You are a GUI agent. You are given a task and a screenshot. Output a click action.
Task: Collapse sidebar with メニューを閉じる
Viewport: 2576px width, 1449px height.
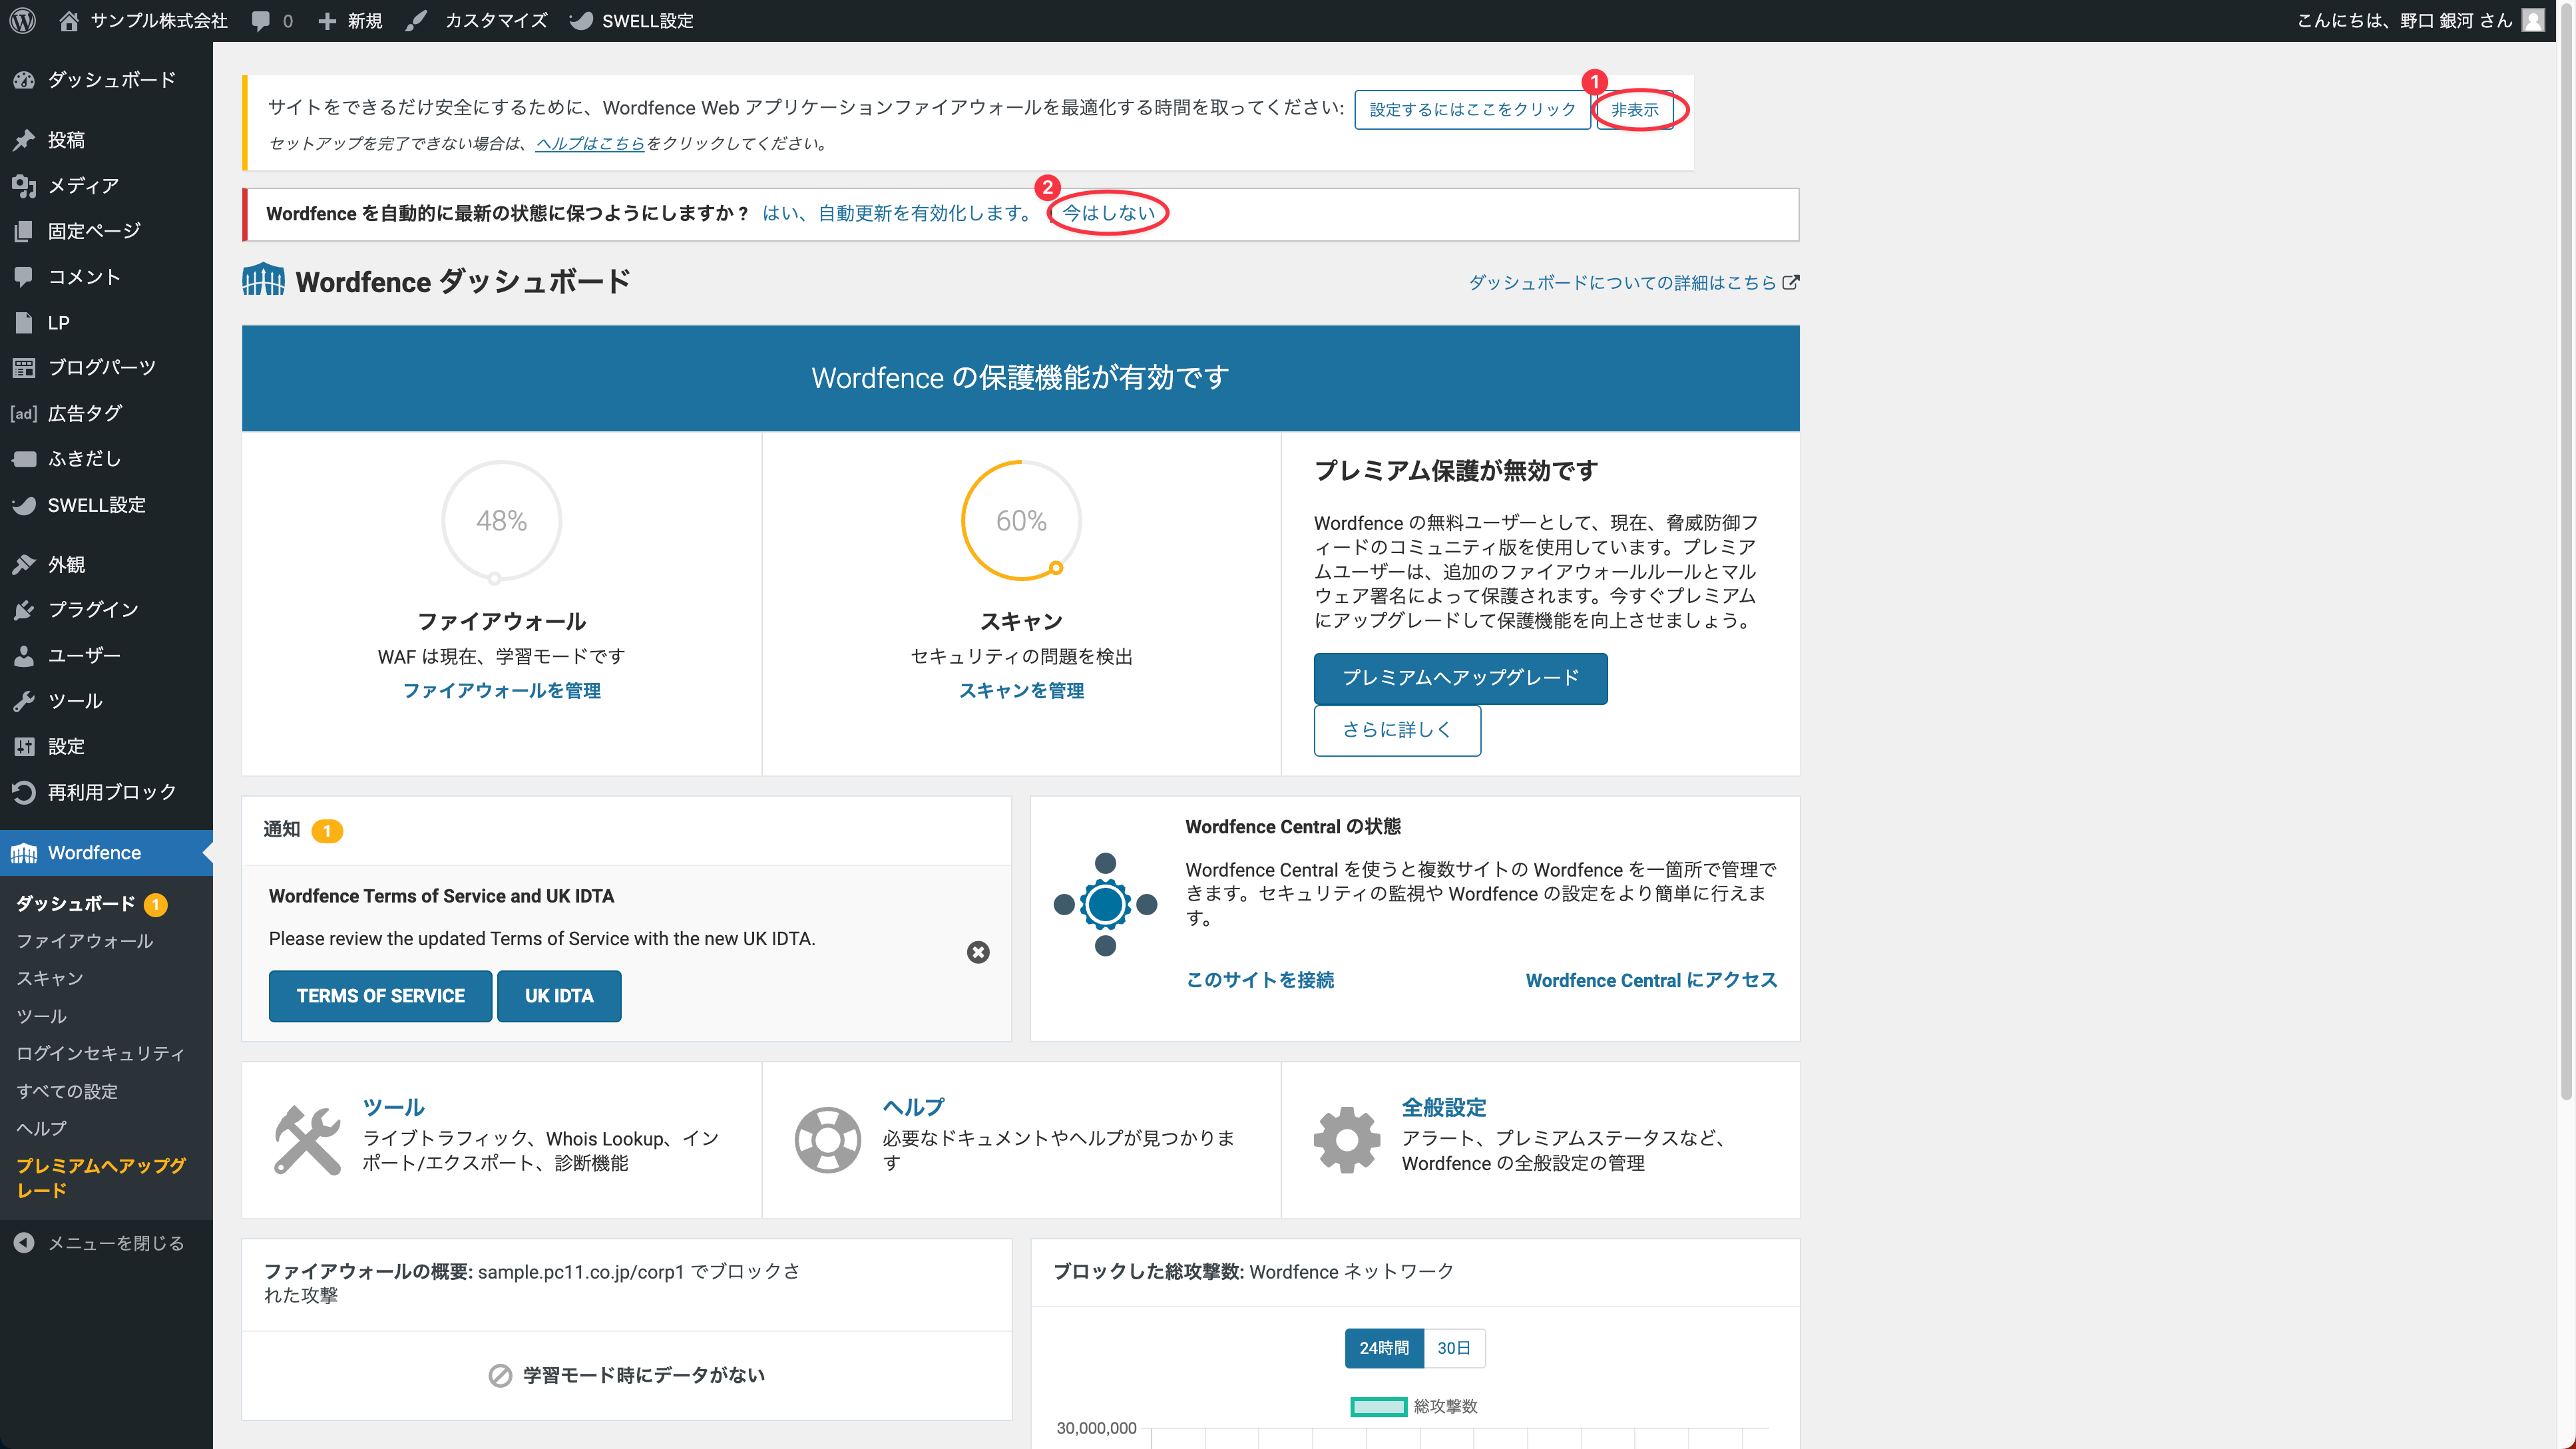coord(100,1243)
